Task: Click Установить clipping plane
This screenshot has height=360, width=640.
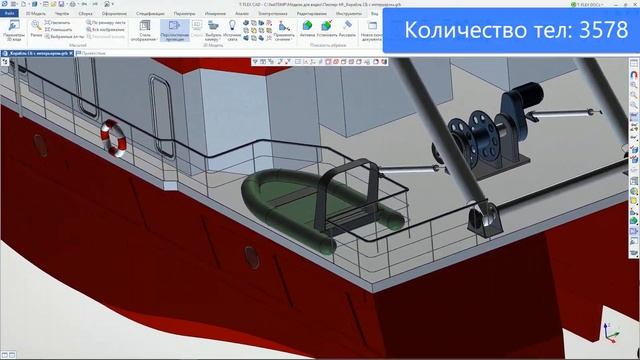Action: (x=327, y=29)
